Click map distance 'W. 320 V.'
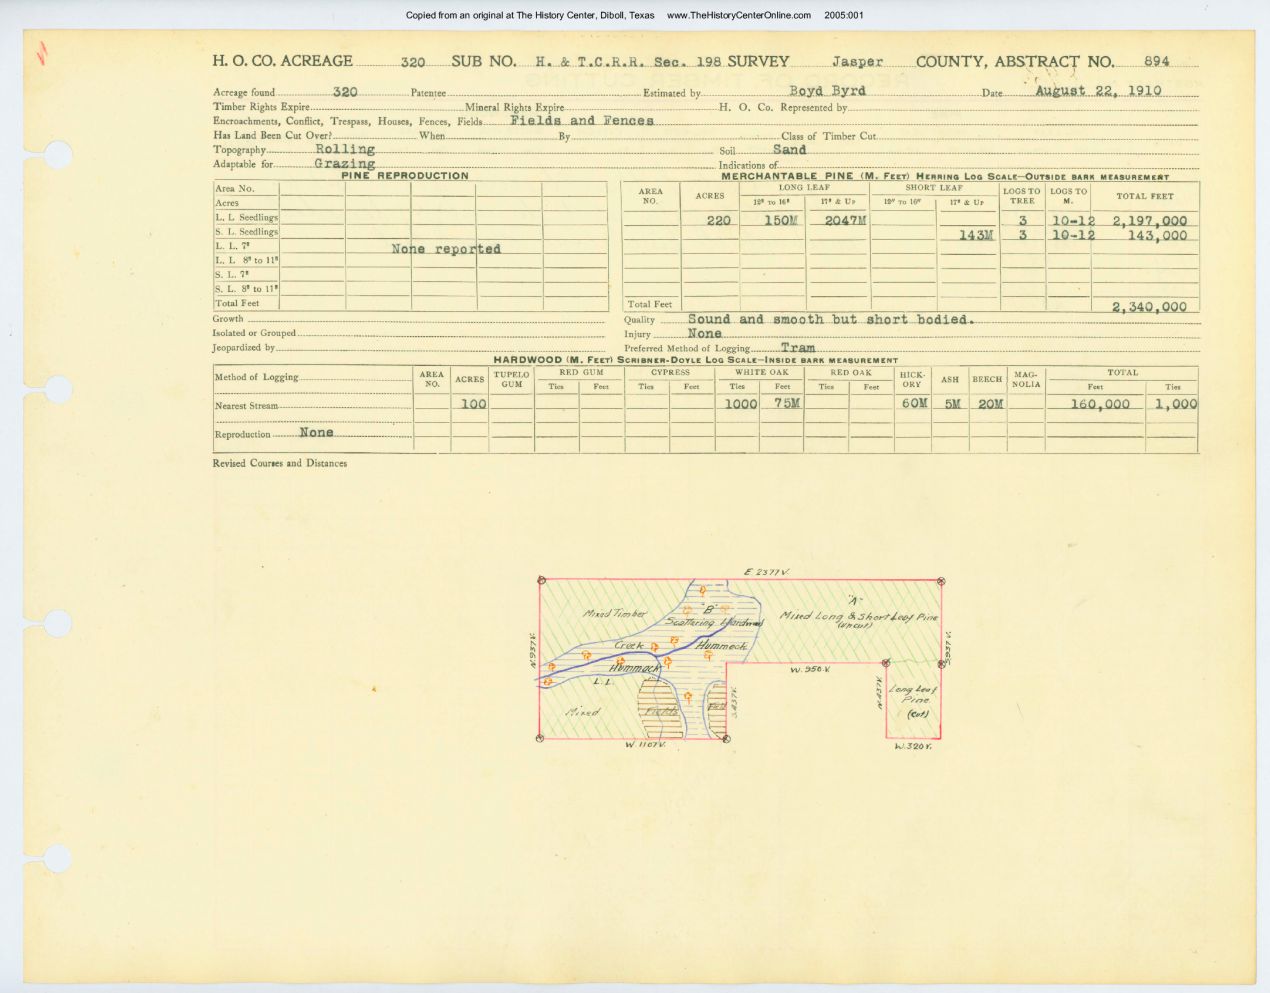Image resolution: width=1270 pixels, height=993 pixels. (x=913, y=746)
